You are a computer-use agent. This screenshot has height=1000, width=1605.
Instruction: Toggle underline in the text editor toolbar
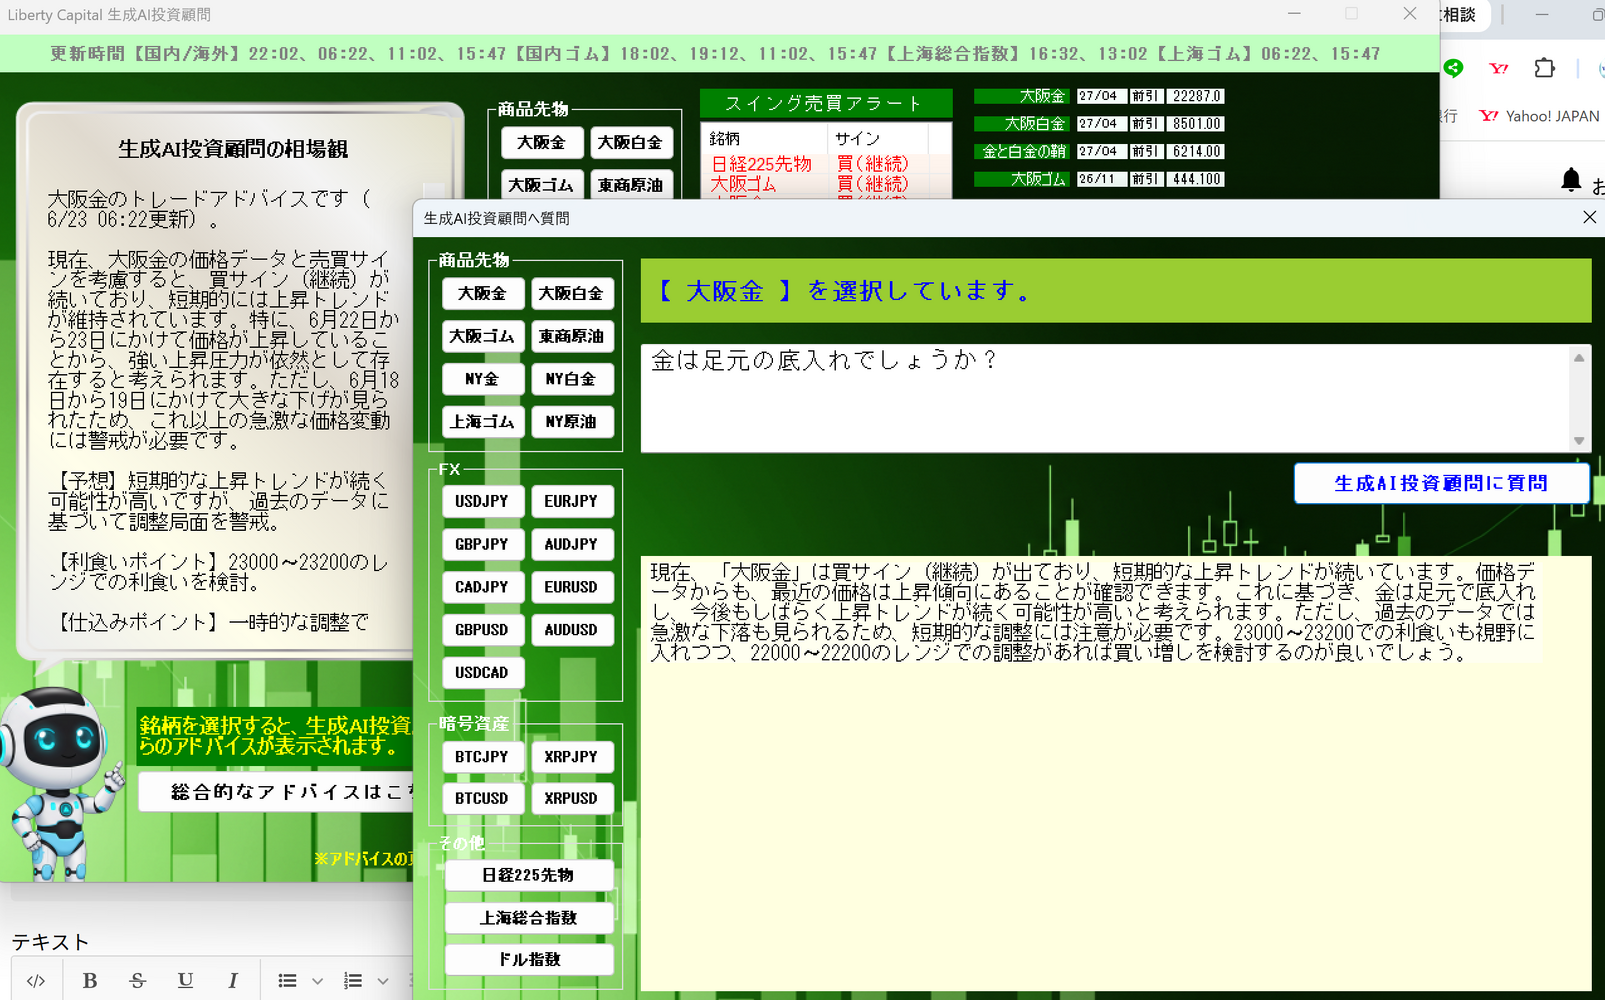[185, 980]
